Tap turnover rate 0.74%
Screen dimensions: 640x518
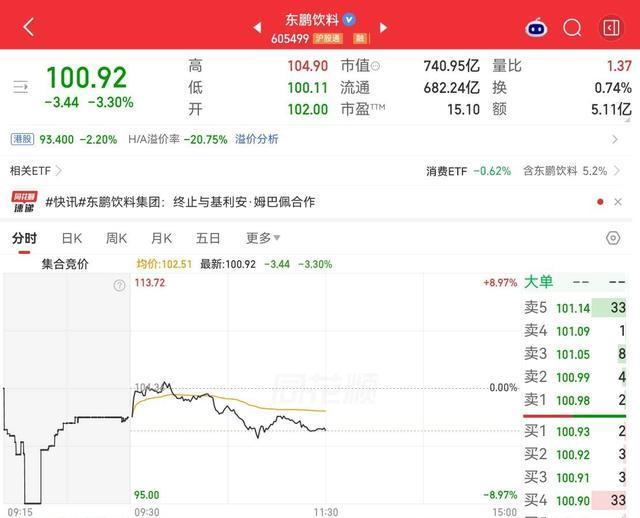(x=613, y=88)
